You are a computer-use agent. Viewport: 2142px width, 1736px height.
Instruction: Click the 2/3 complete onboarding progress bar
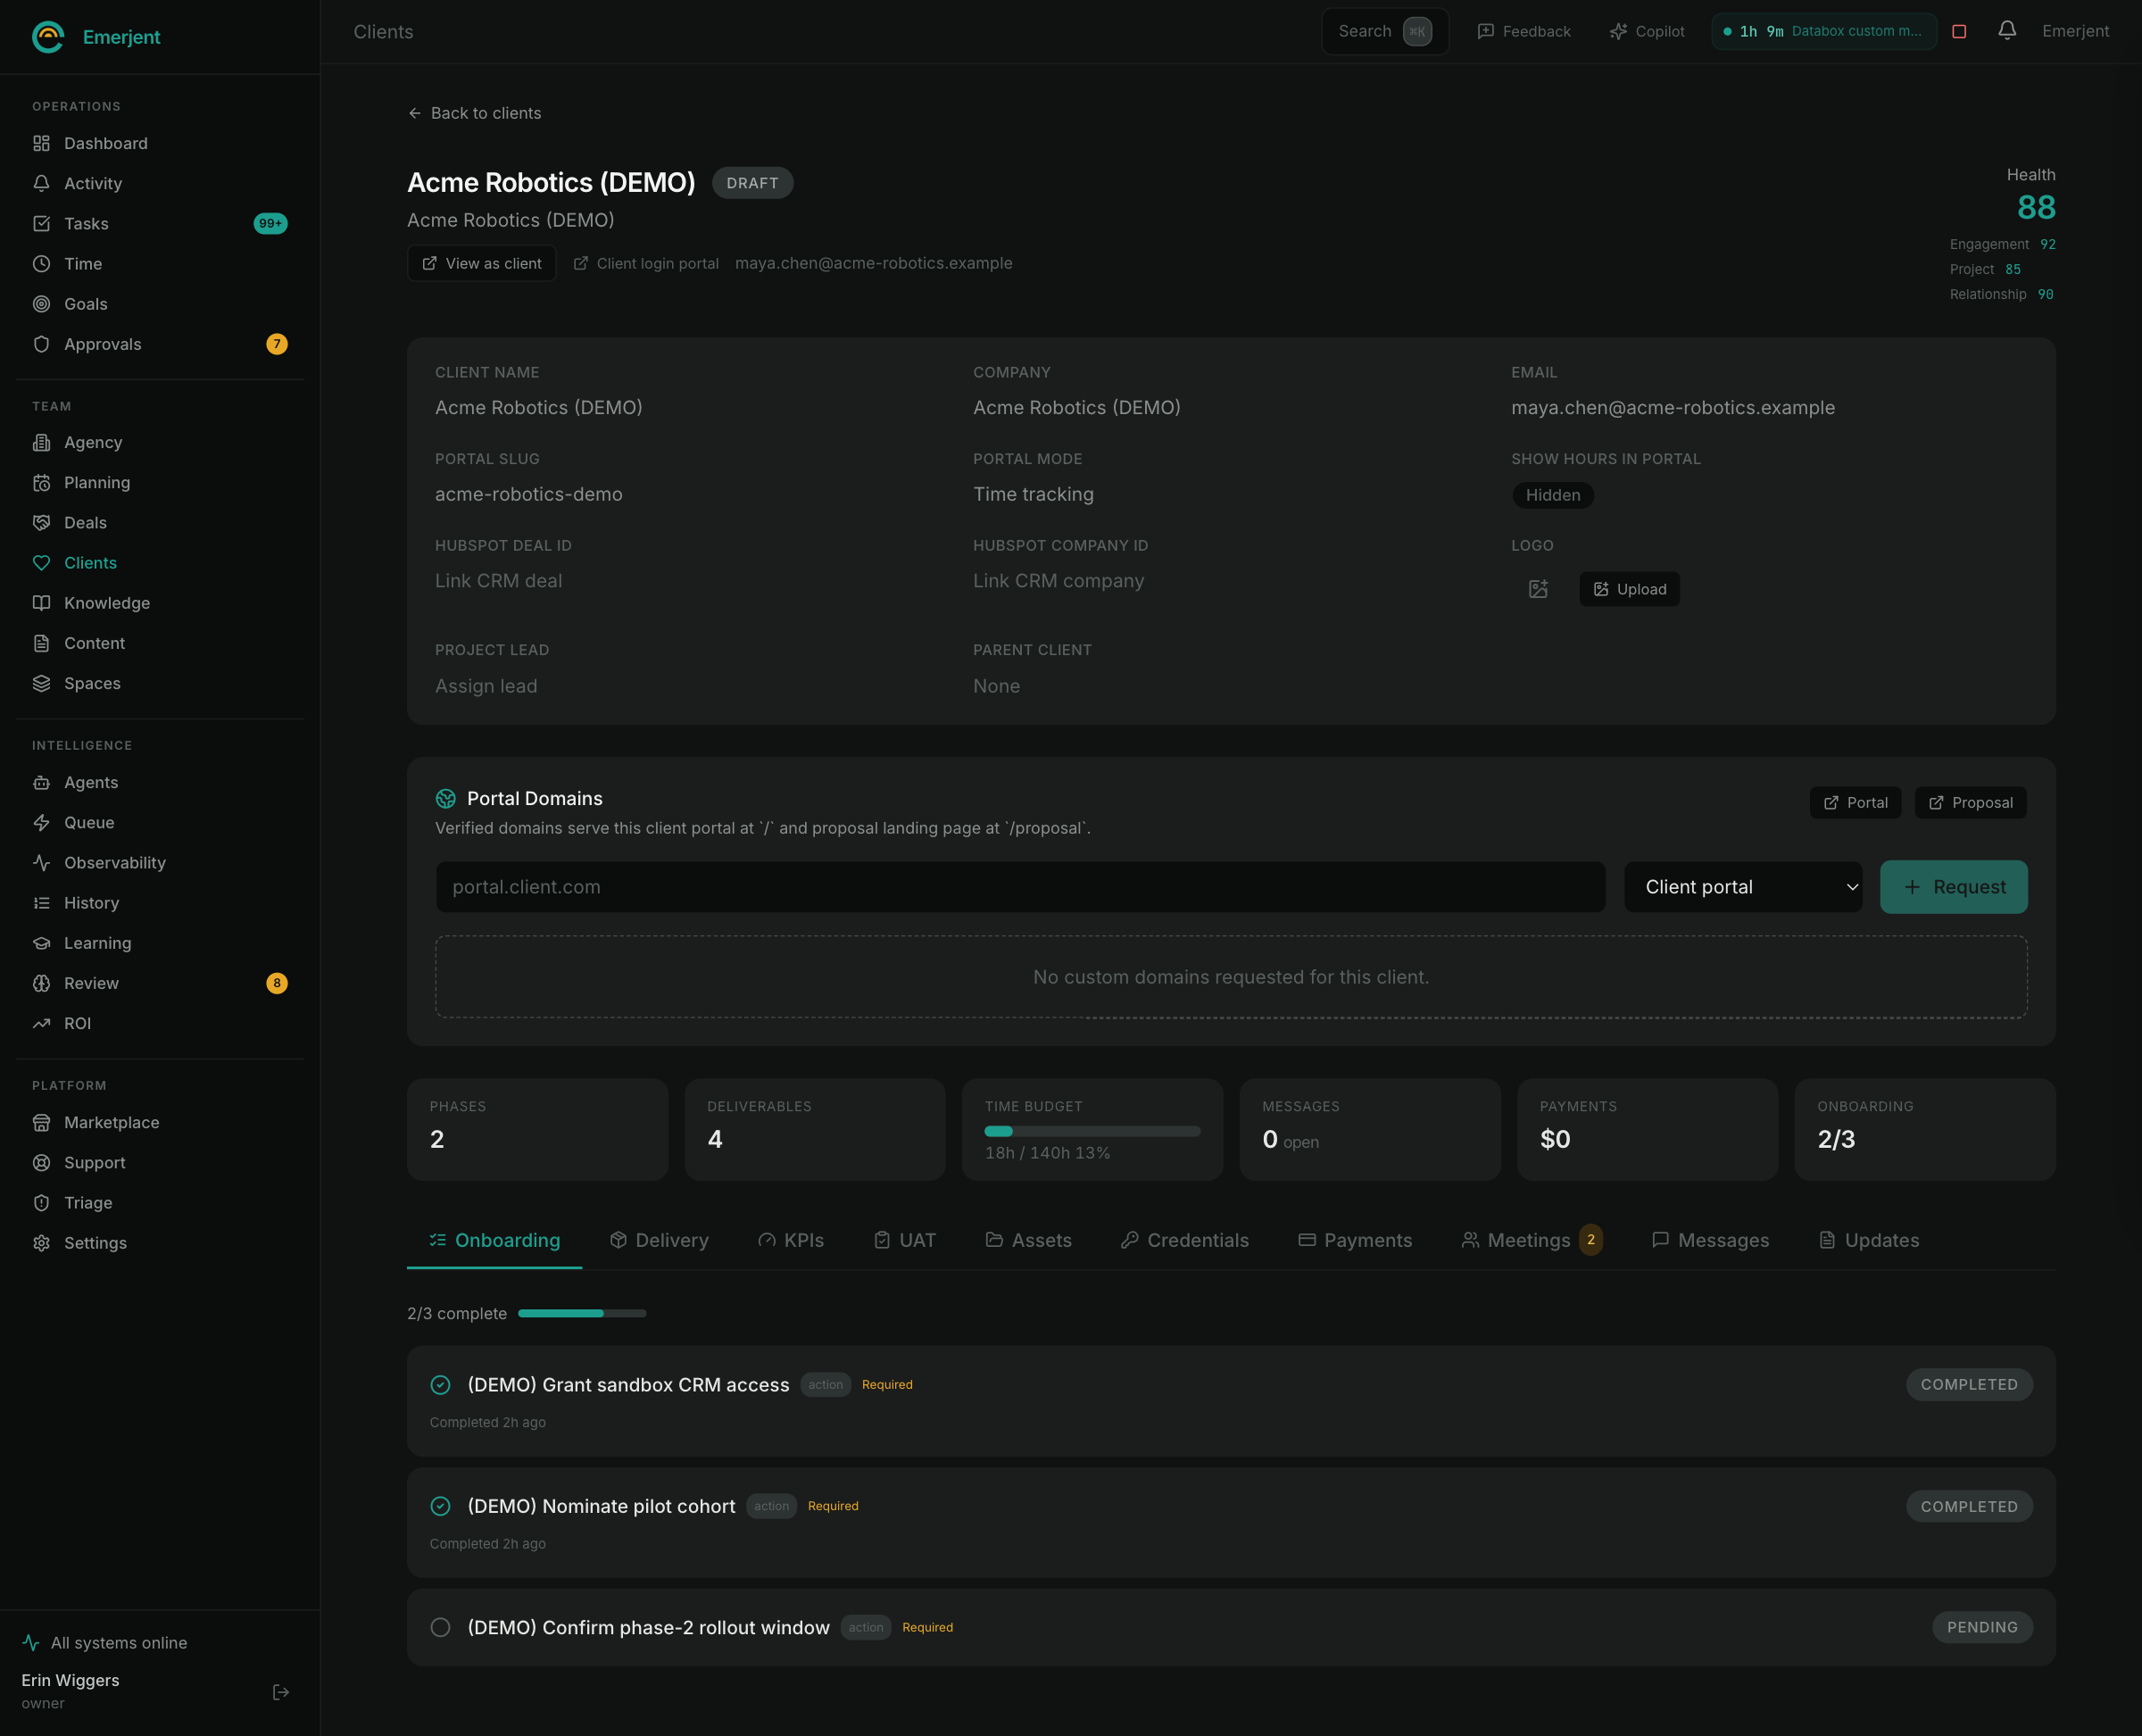point(582,1313)
